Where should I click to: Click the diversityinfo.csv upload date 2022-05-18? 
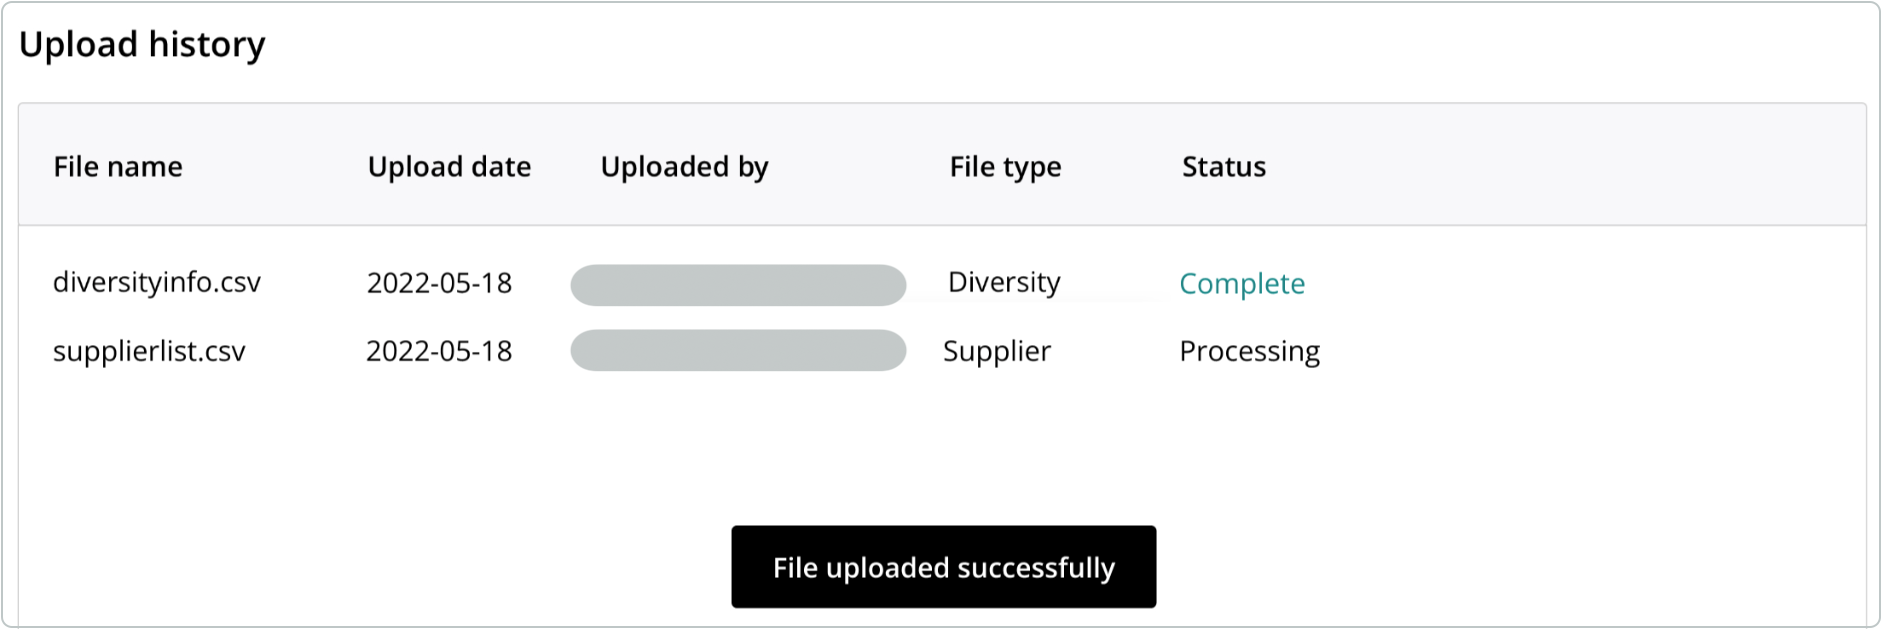439,284
